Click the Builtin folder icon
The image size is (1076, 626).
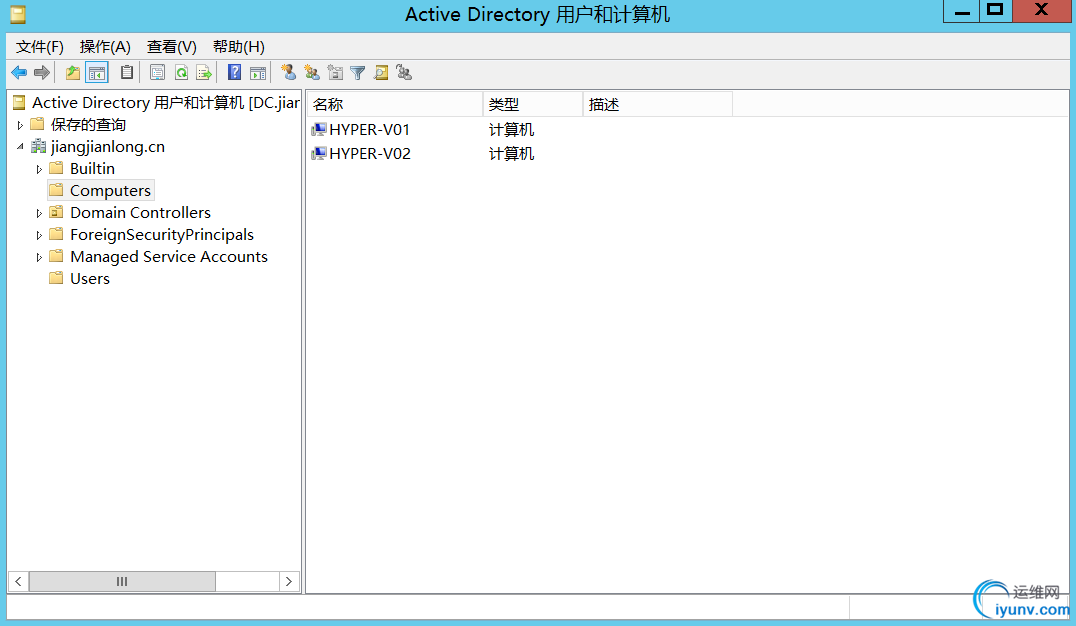57,168
